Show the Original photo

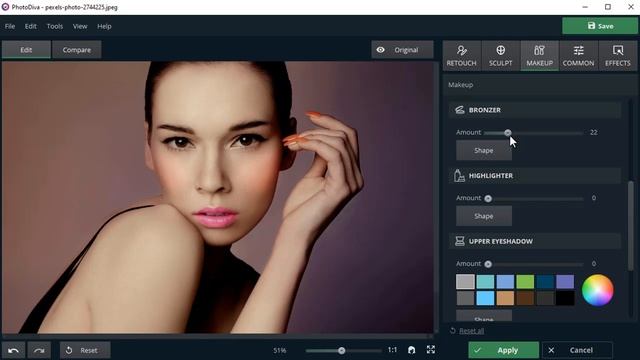point(402,50)
